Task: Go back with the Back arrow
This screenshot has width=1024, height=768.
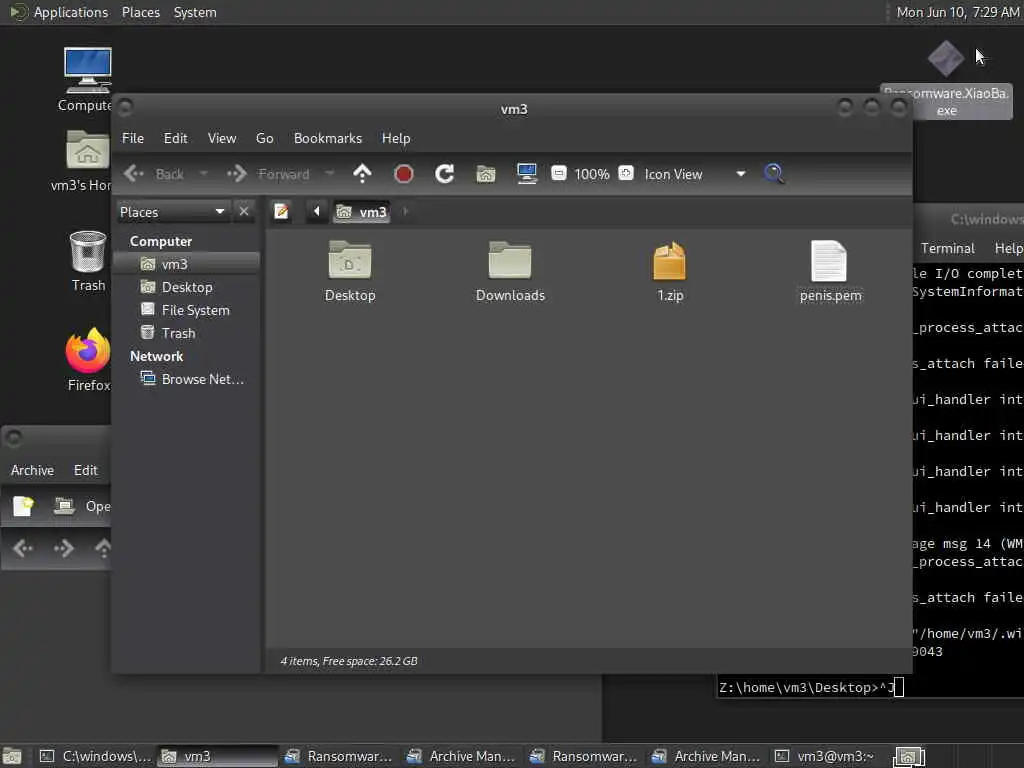Action: [153, 174]
